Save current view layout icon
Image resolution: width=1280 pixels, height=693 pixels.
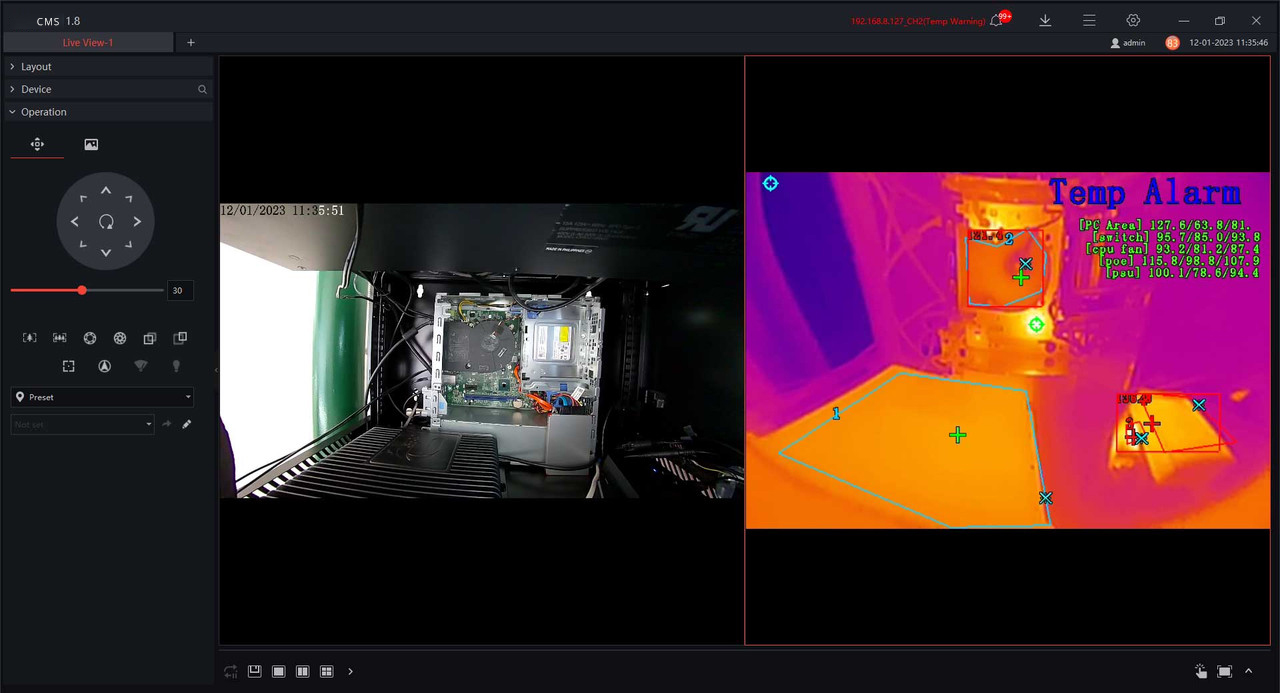[x=255, y=671]
